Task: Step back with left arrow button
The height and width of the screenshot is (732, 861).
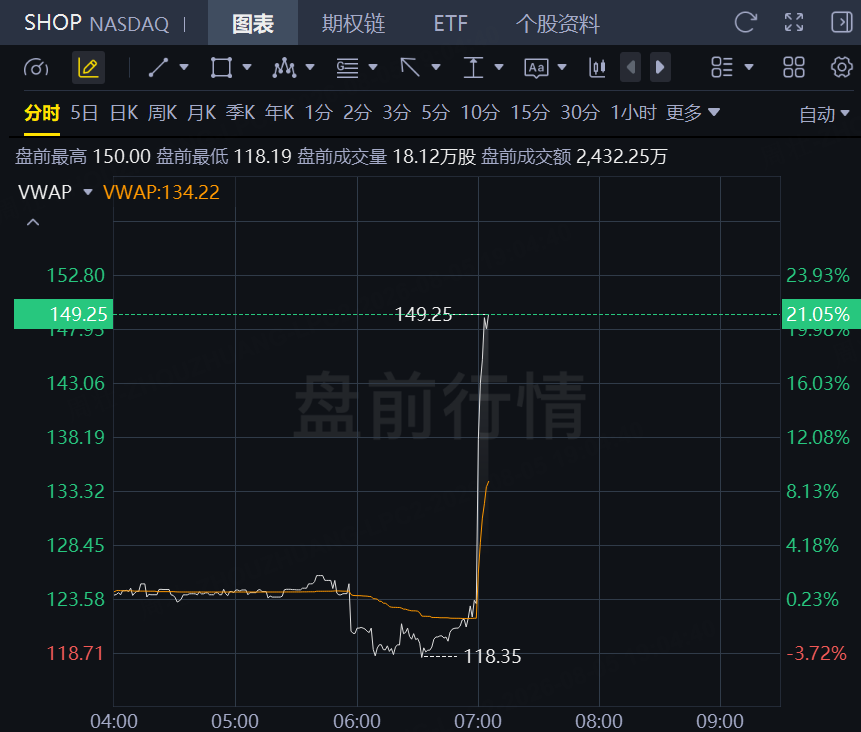Action: point(630,68)
